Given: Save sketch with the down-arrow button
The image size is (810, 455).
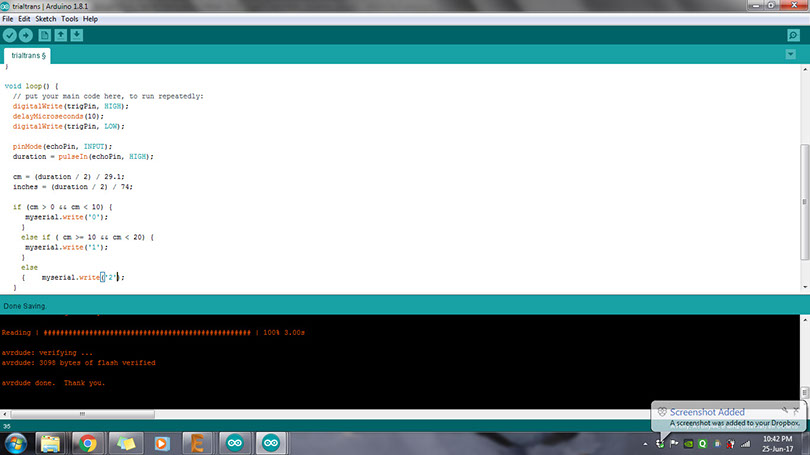Looking at the screenshot, I should (x=76, y=35).
